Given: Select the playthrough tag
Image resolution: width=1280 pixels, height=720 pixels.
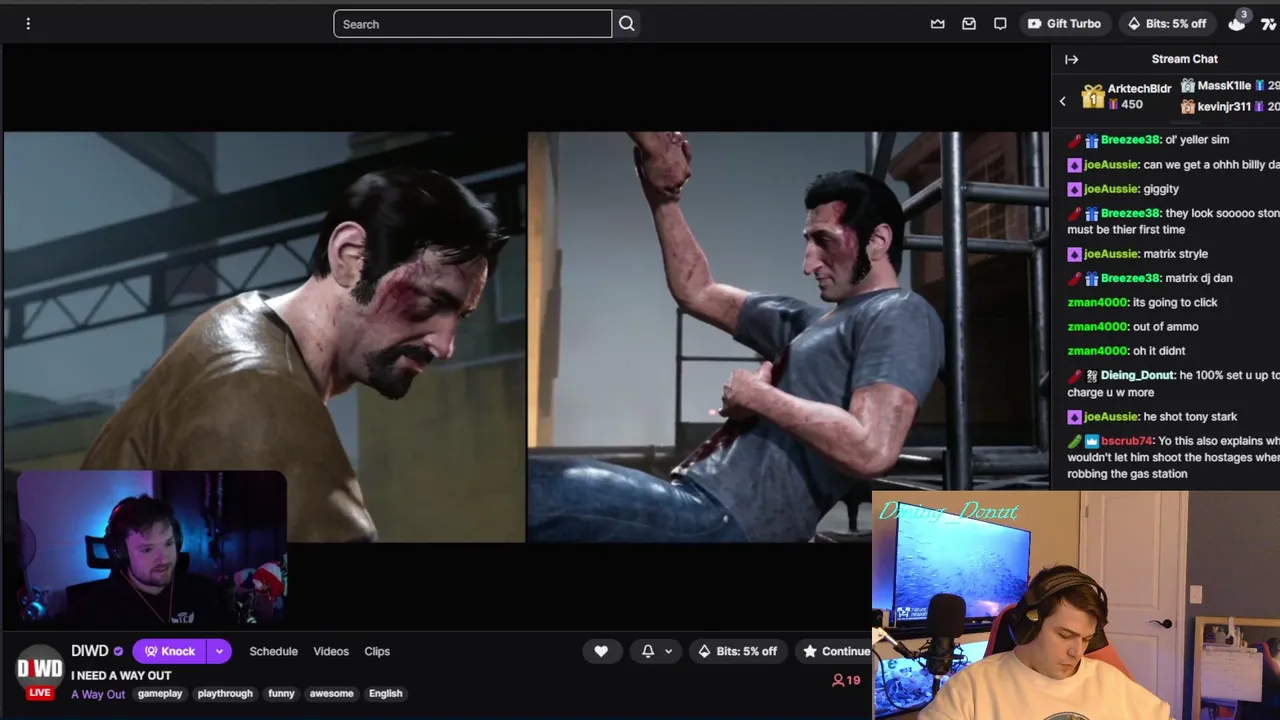Looking at the screenshot, I should point(225,694).
